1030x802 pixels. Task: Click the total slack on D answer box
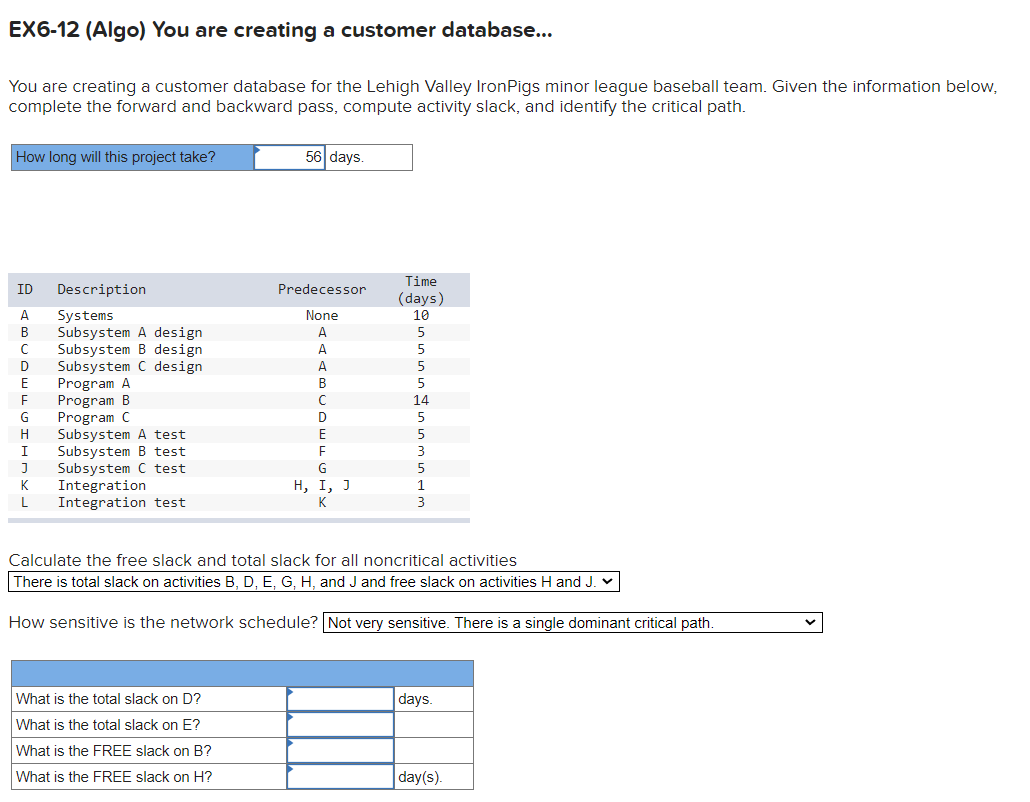[340, 698]
